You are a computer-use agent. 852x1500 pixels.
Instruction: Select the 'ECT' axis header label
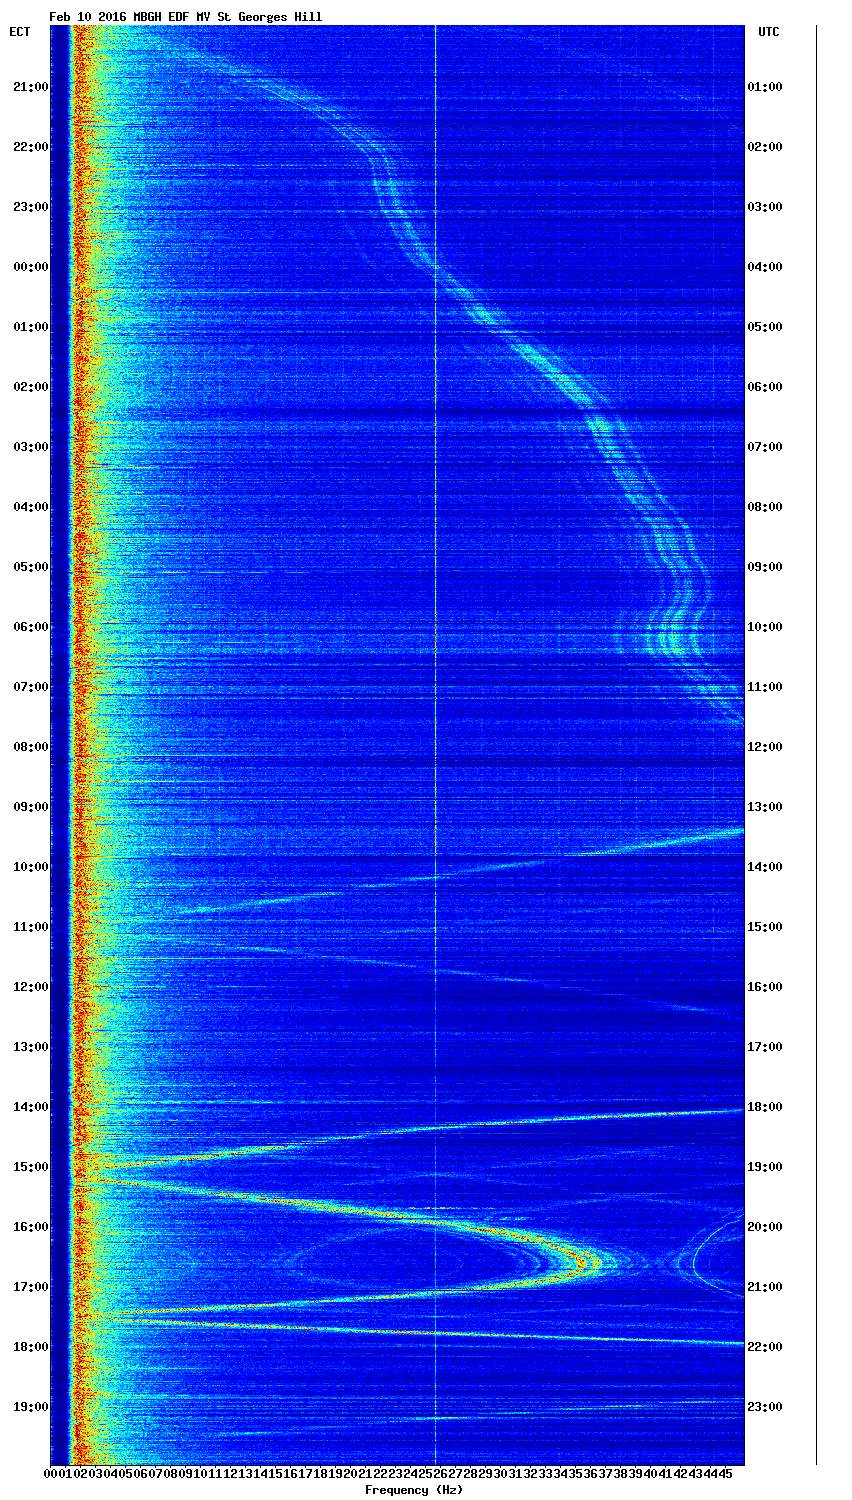pos(20,32)
